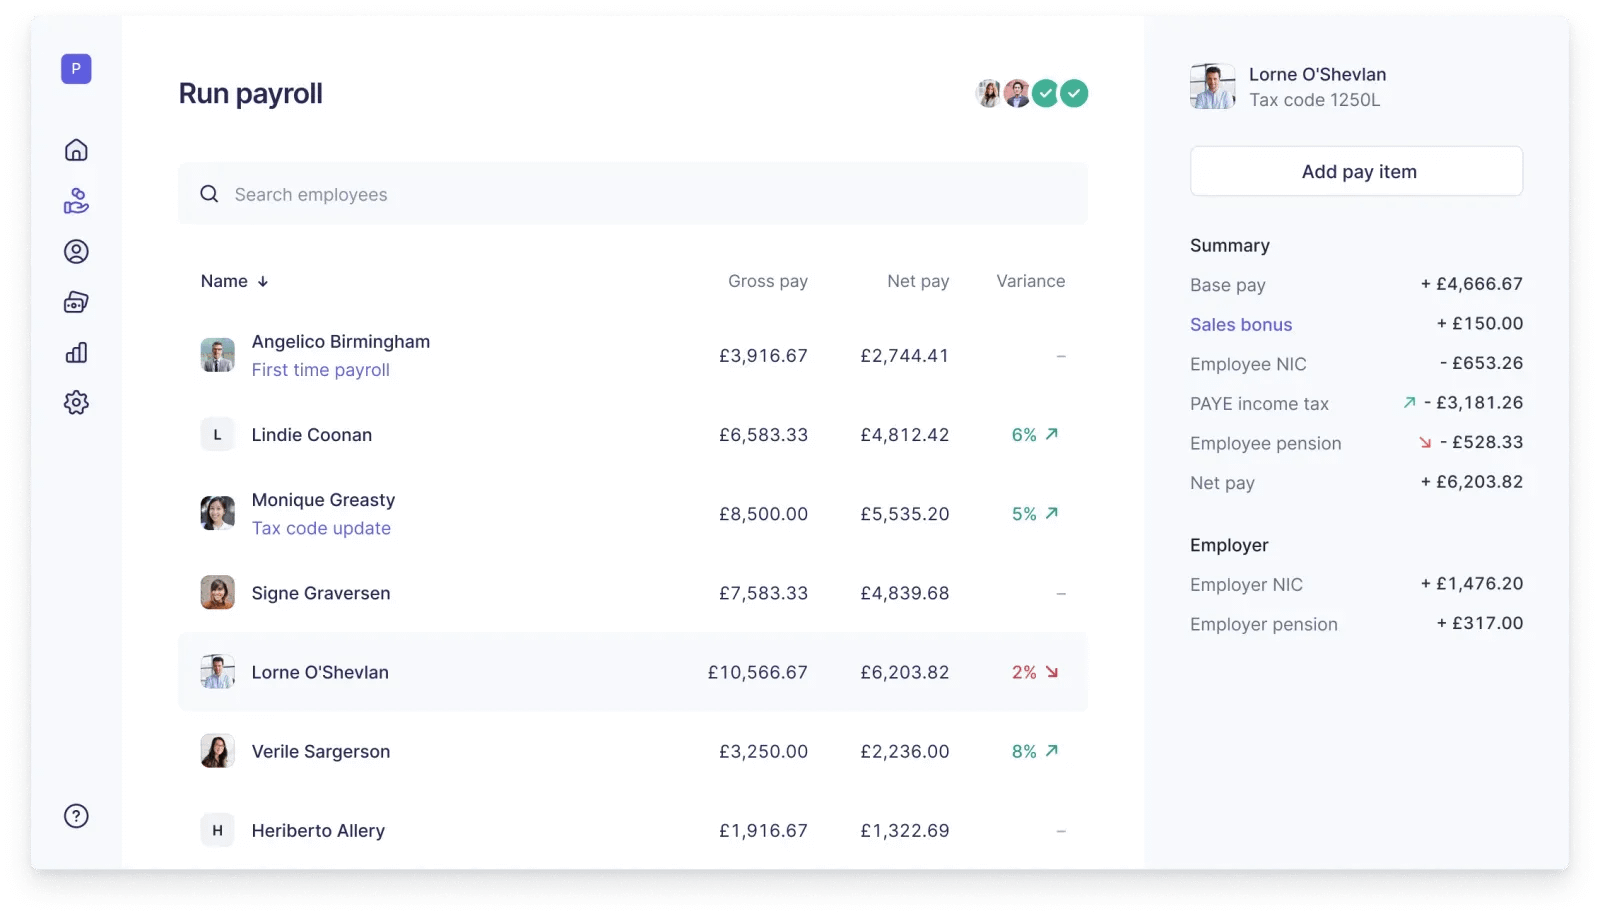Click the search magnifier icon

click(209, 193)
